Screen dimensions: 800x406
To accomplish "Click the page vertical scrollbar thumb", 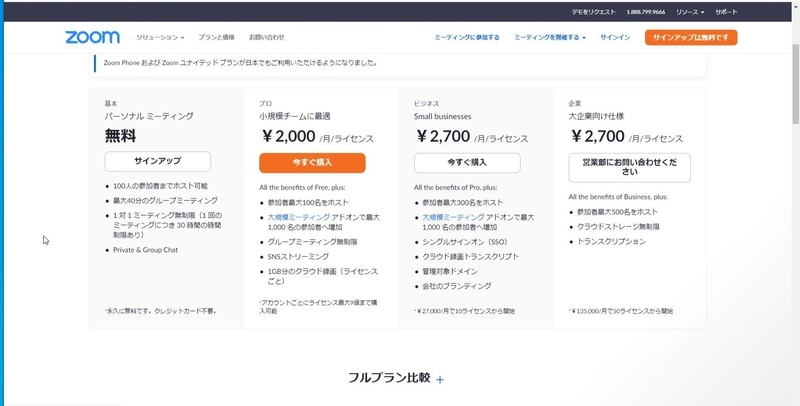I will (x=795, y=84).
